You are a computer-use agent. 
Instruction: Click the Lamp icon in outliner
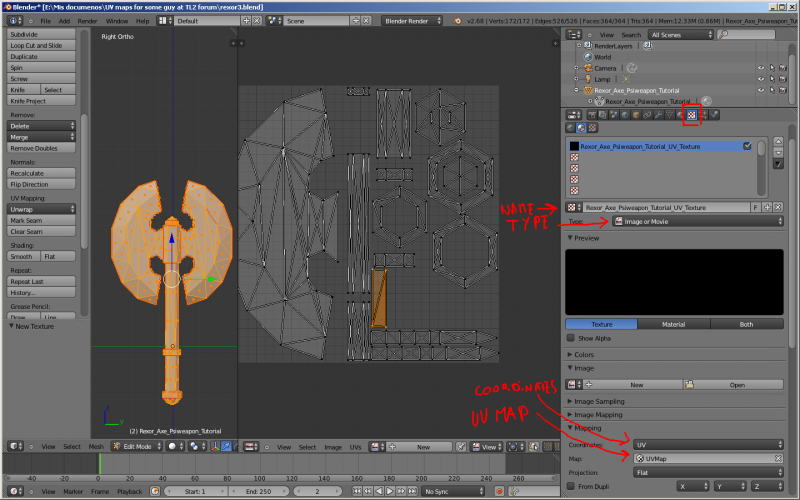[x=586, y=79]
